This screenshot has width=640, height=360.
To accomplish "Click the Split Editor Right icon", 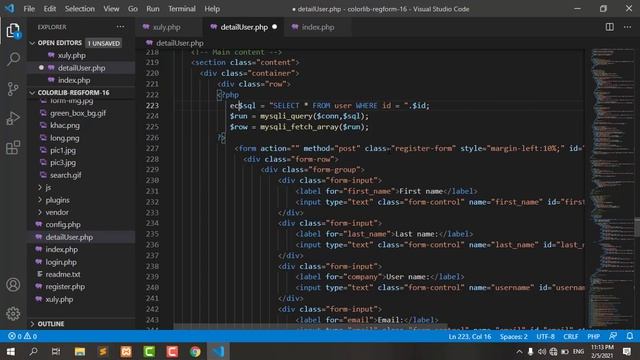I will pyautogui.click(x=609, y=27).
